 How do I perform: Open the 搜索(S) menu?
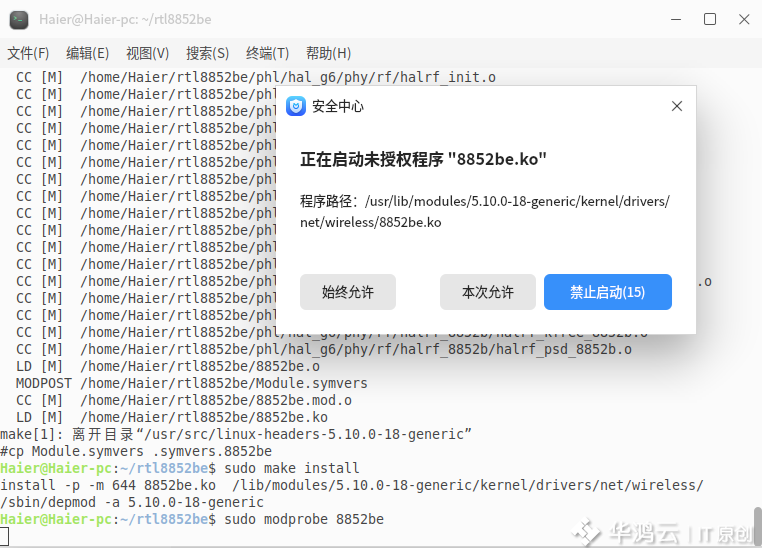pyautogui.click(x=208, y=53)
